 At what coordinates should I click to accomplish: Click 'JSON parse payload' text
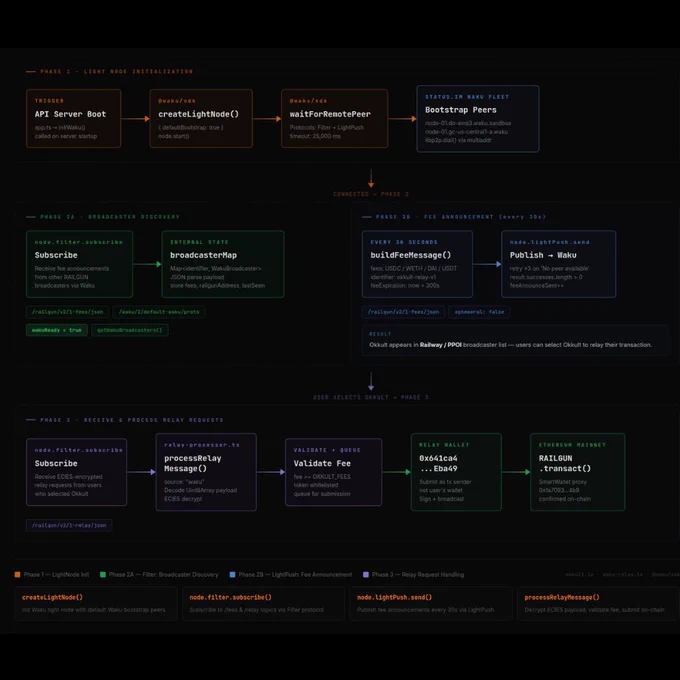[197, 277]
